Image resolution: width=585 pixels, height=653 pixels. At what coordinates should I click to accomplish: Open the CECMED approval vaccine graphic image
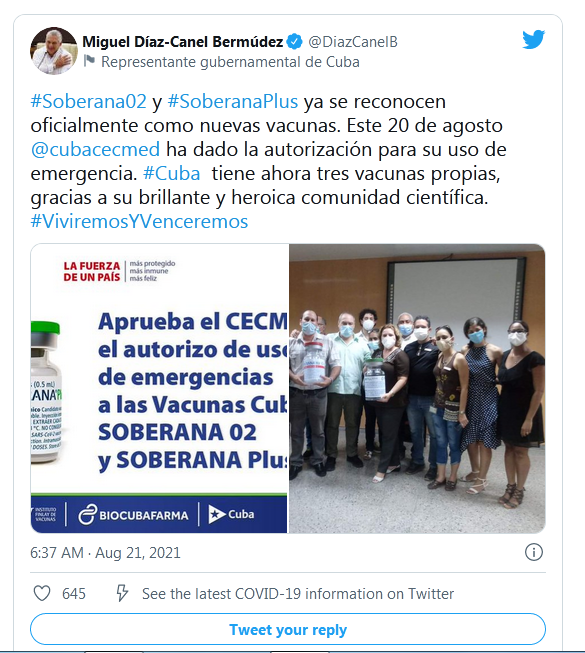coord(159,388)
